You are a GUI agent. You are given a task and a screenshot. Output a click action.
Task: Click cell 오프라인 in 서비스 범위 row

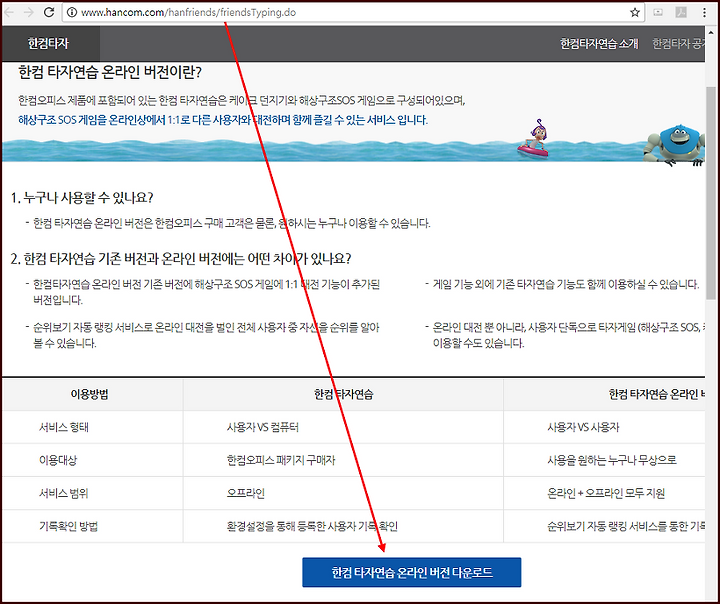click(x=246, y=493)
